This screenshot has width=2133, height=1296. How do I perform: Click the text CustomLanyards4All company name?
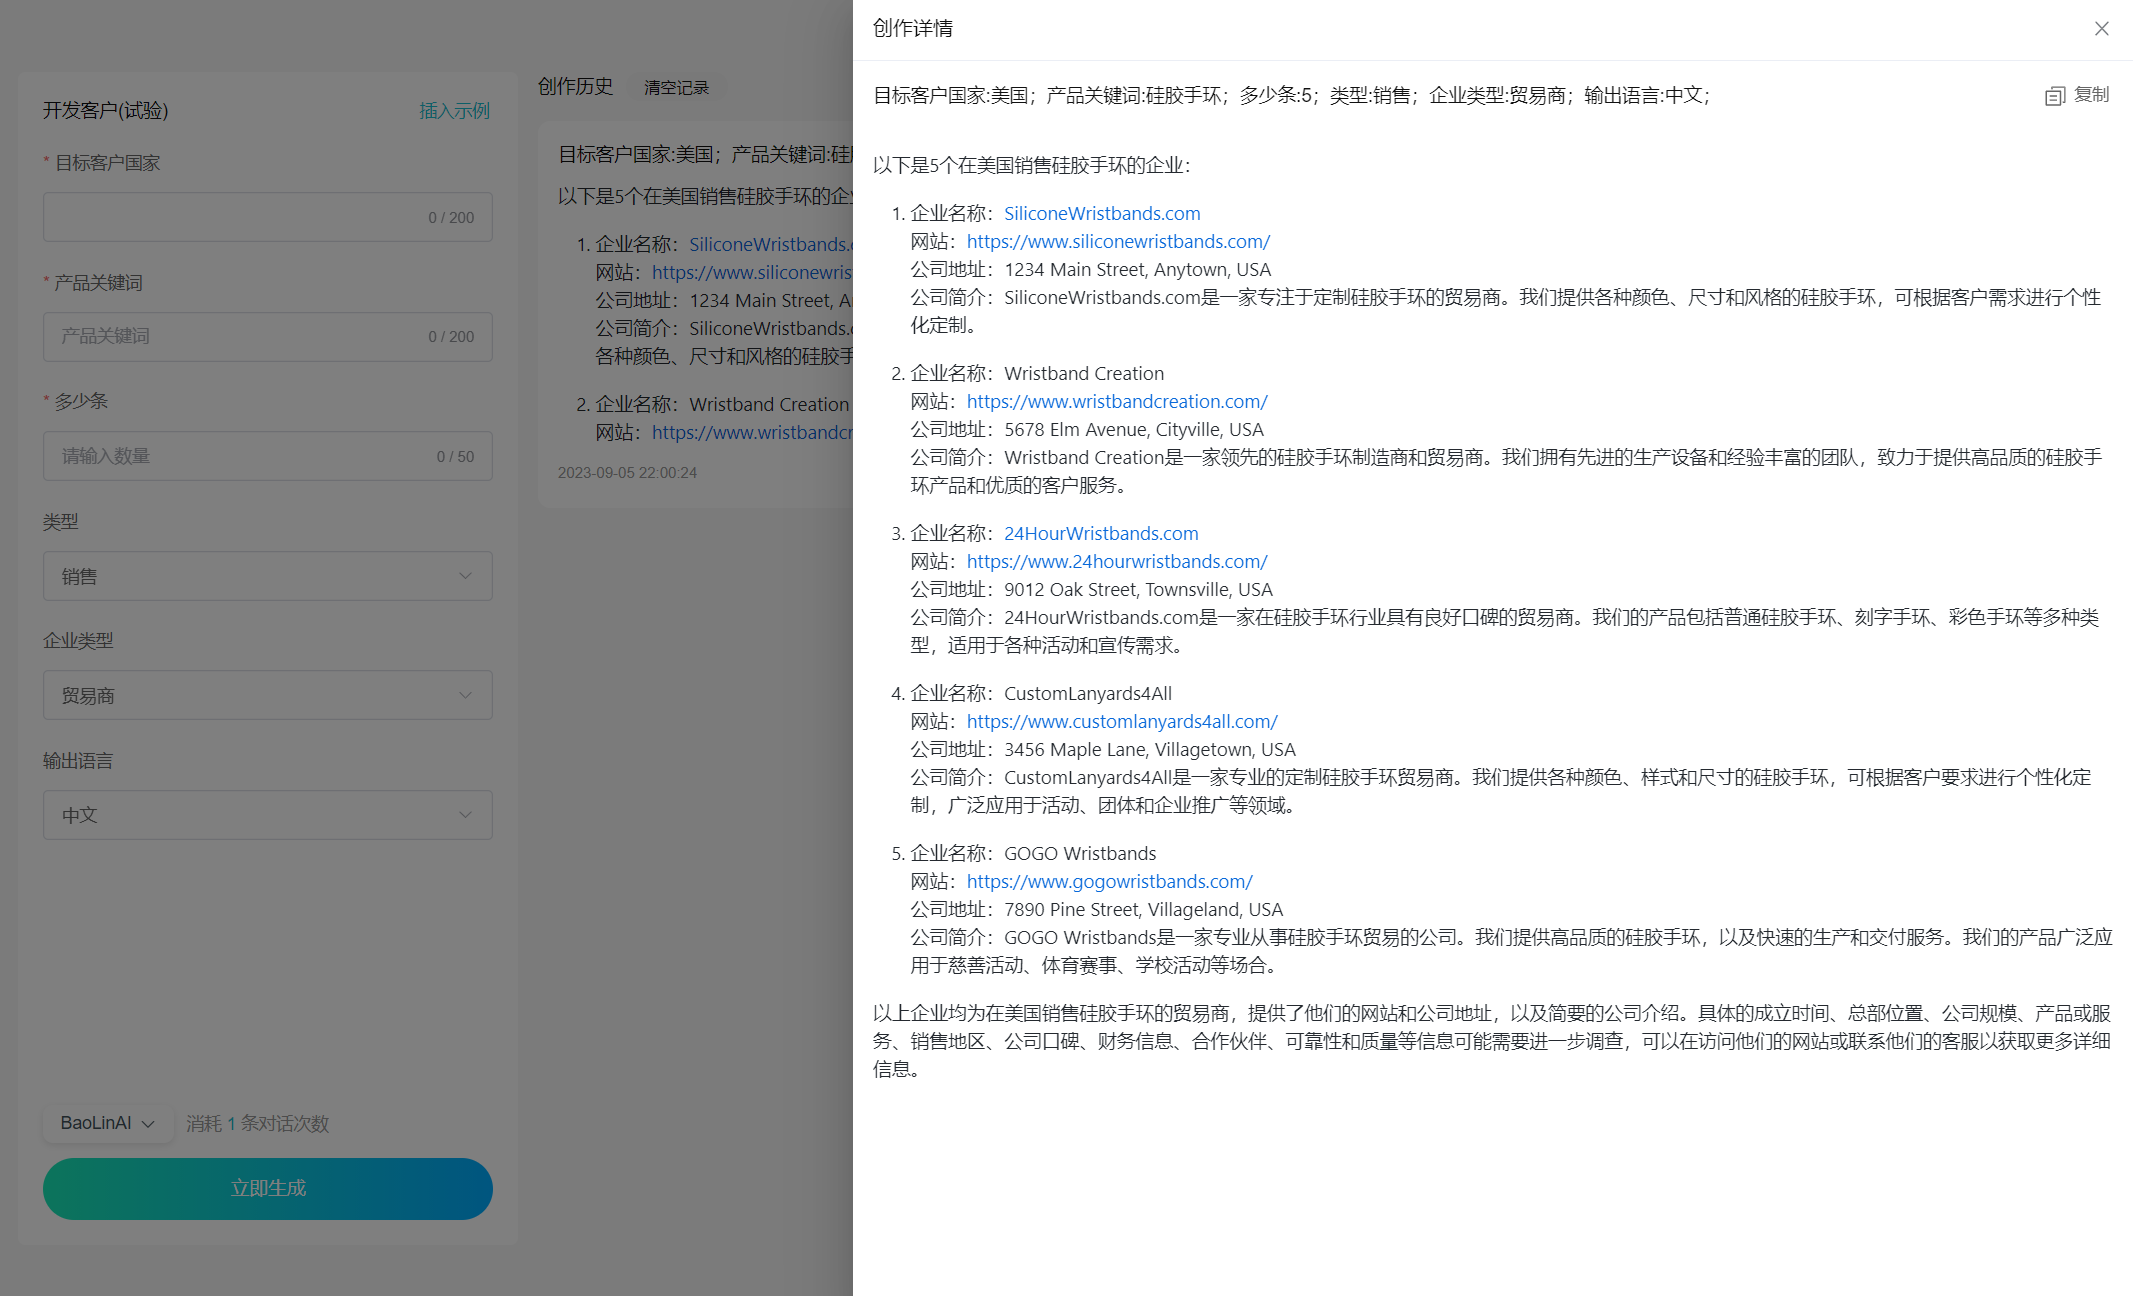(x=1088, y=693)
